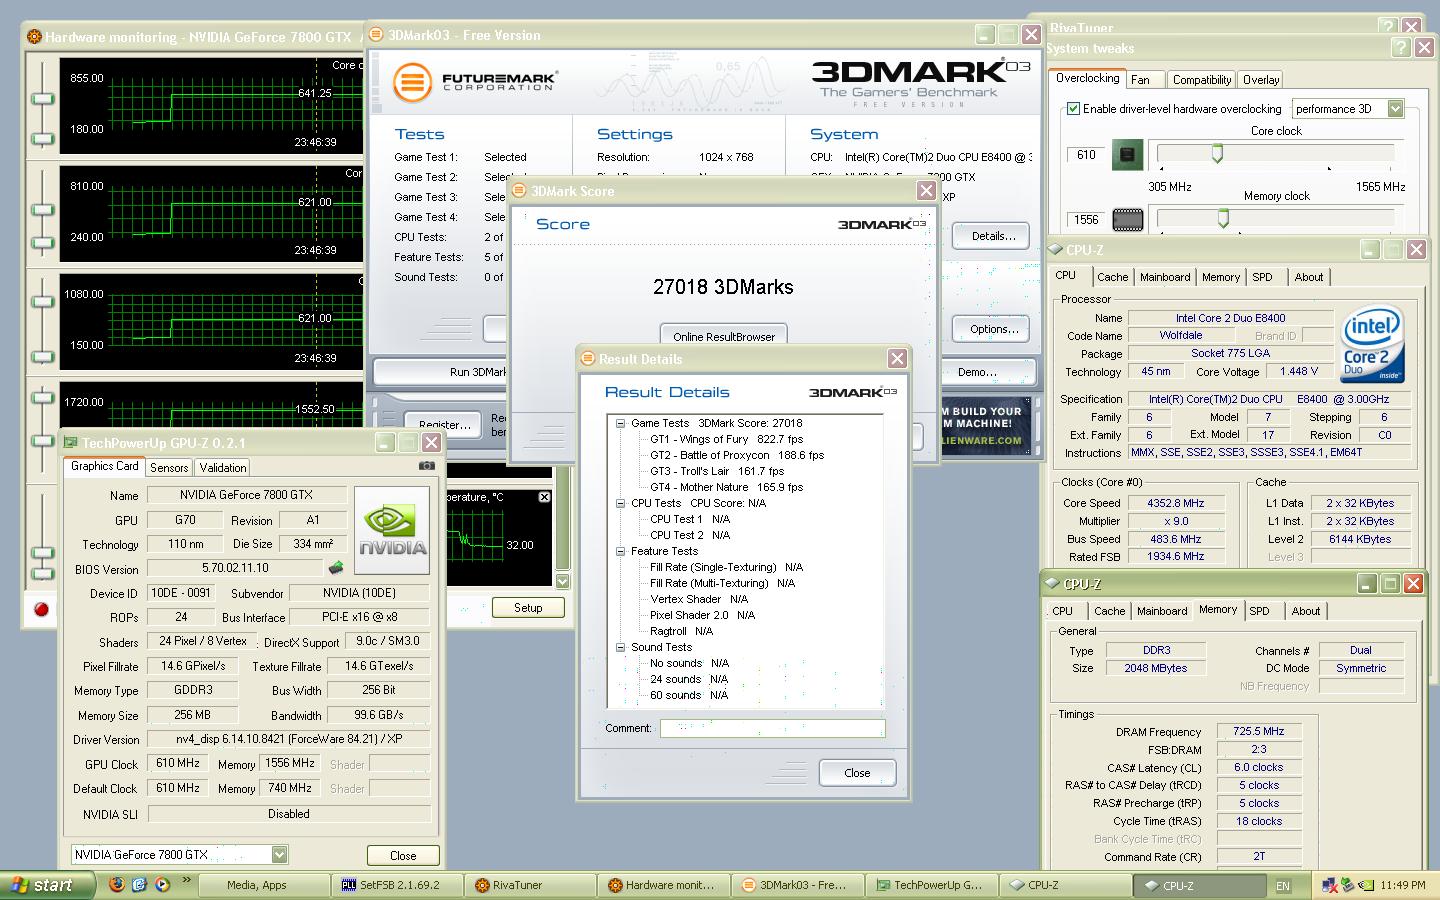
Task: Click the Intel Core 2 Duo logo in CPU-Z
Action: pos(1372,345)
